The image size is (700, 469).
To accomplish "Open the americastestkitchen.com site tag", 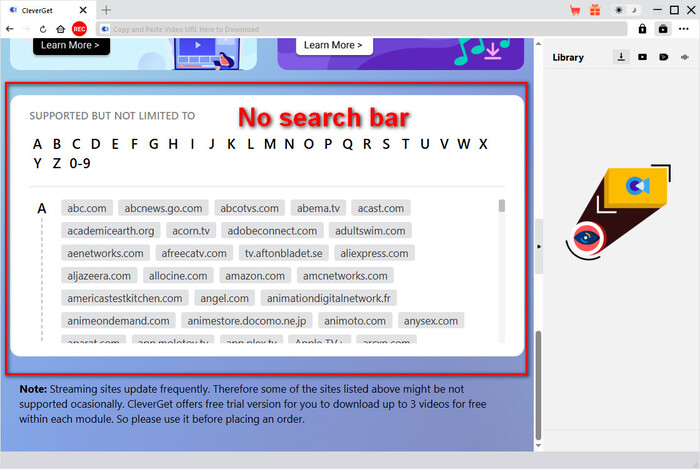I will (x=125, y=298).
